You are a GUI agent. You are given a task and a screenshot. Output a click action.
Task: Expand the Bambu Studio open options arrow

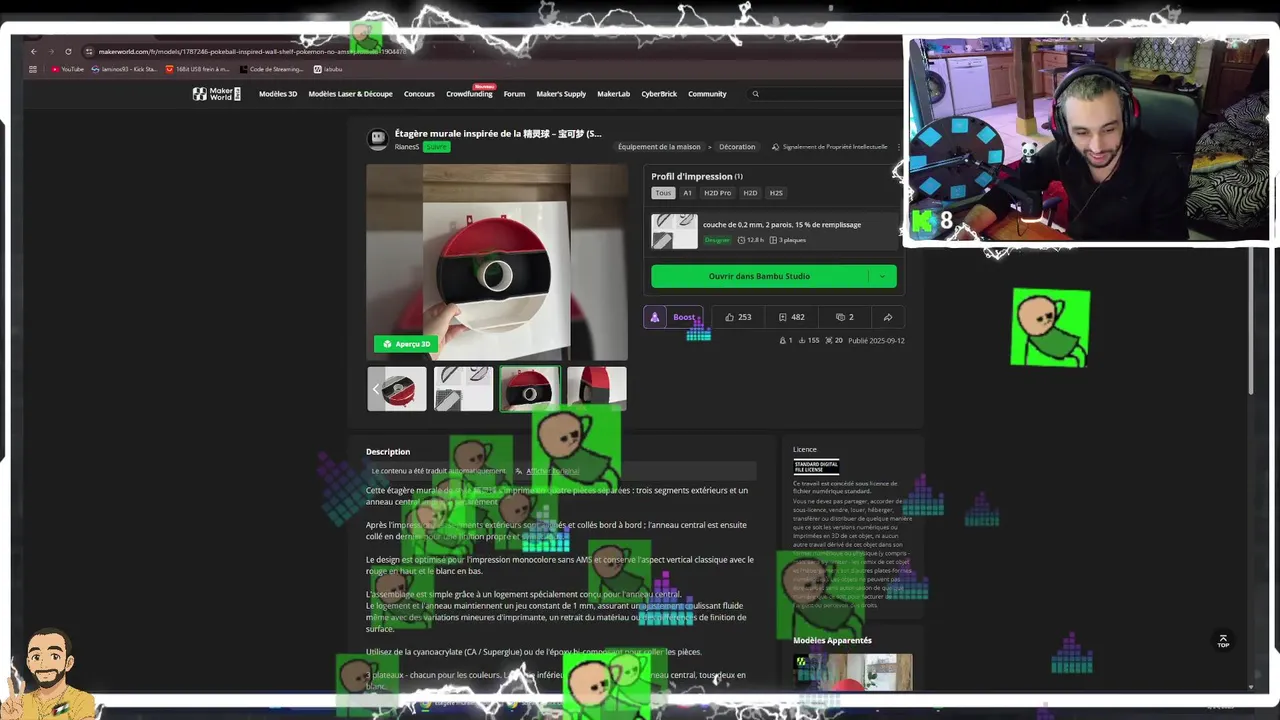tap(882, 276)
